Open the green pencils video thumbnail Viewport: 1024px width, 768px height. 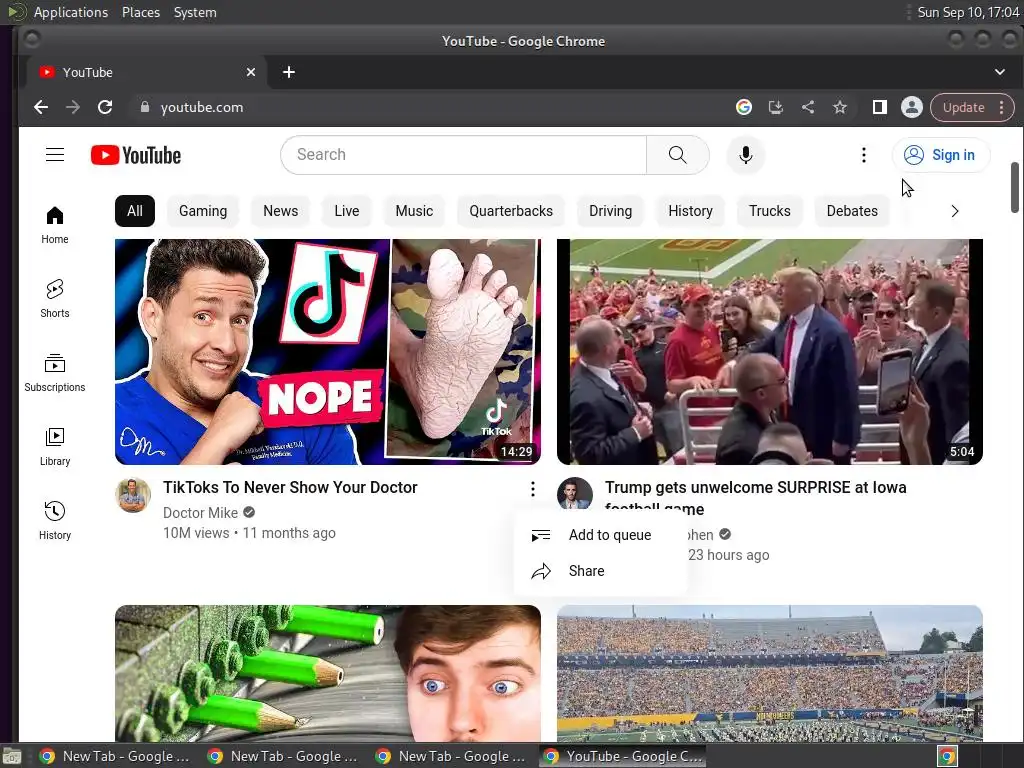click(328, 673)
